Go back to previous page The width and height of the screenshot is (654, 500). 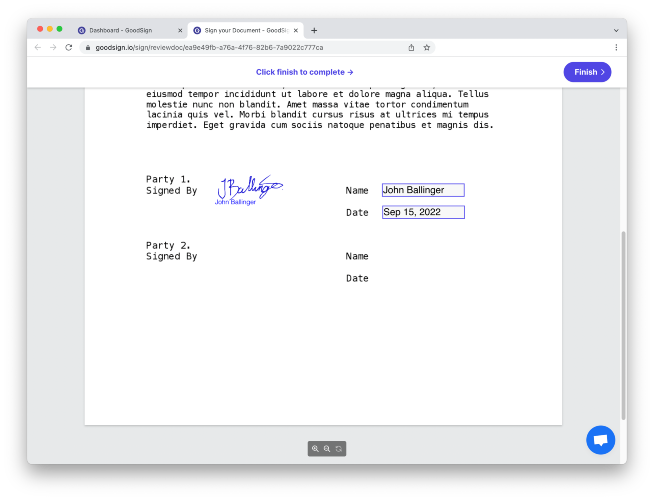(38, 48)
